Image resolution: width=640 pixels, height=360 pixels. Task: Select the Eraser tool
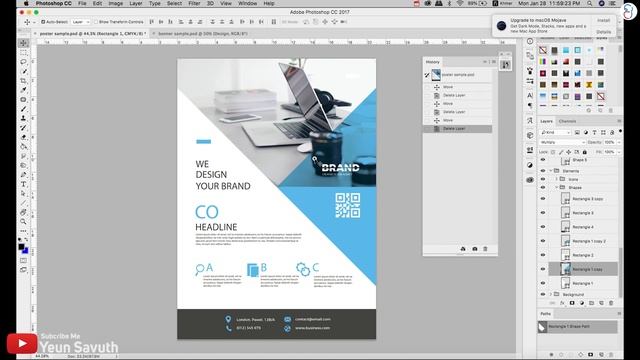click(23, 137)
